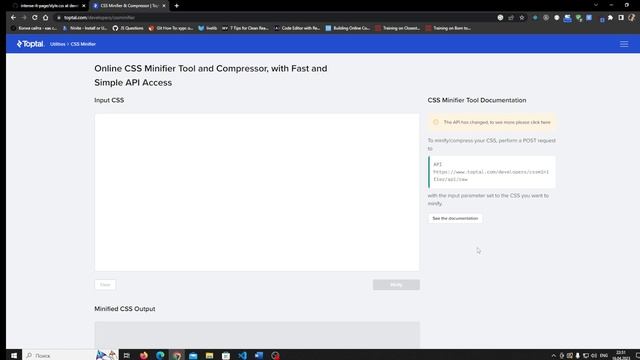640x360 pixels.
Task: Bookmark this page with star icon
Action: pos(522,18)
